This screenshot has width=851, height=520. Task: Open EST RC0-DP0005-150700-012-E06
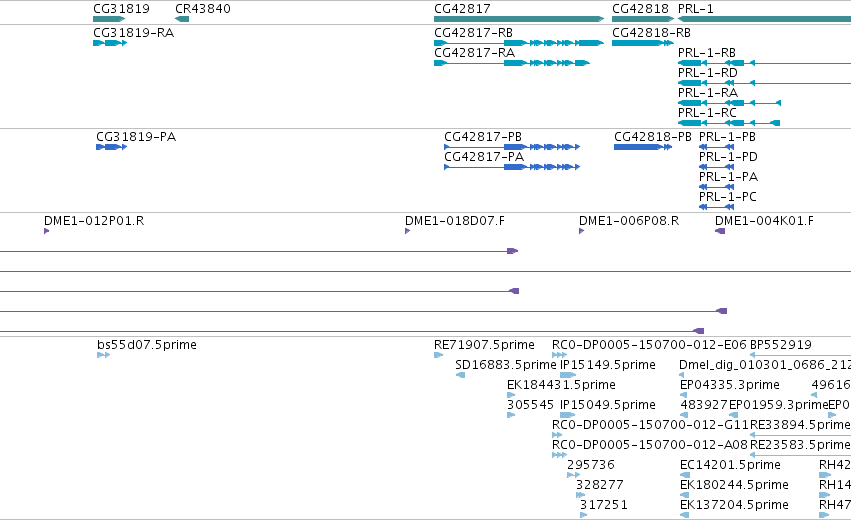560,355
